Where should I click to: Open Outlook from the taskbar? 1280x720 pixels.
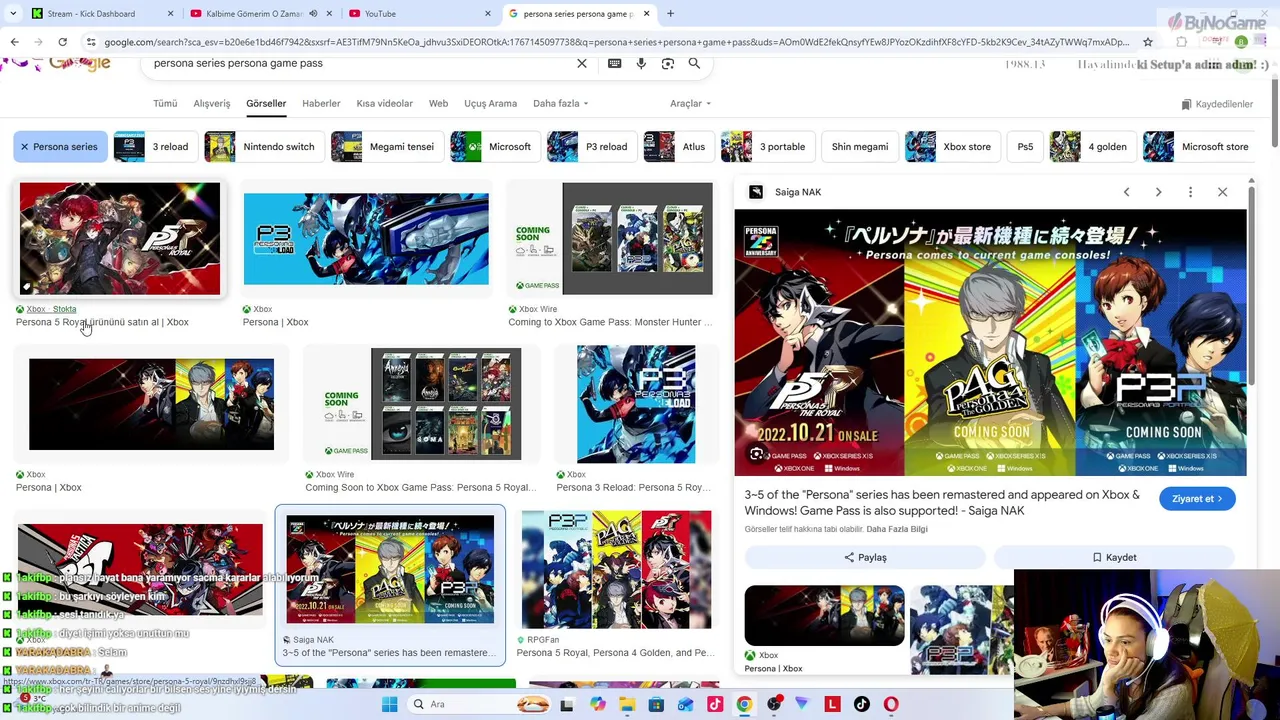coord(686,704)
